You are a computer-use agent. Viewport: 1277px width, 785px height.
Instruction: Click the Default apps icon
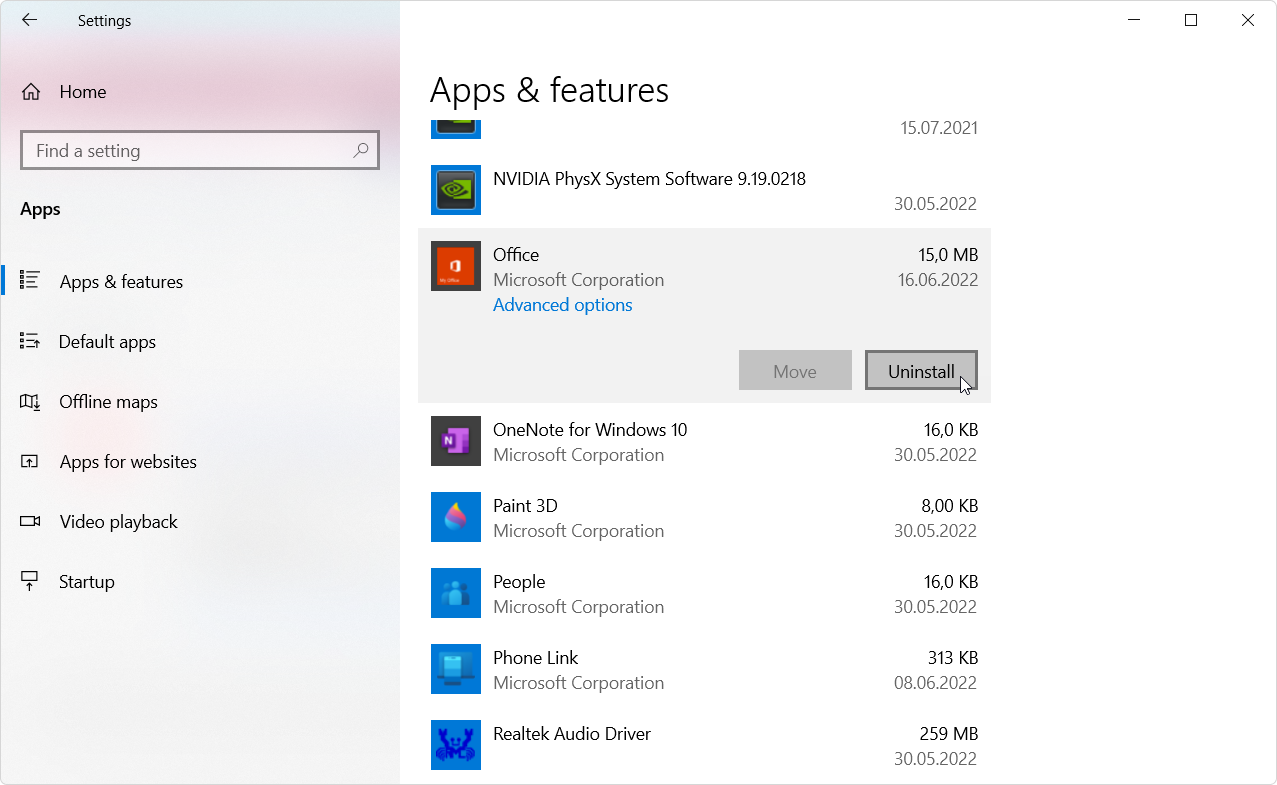point(30,341)
